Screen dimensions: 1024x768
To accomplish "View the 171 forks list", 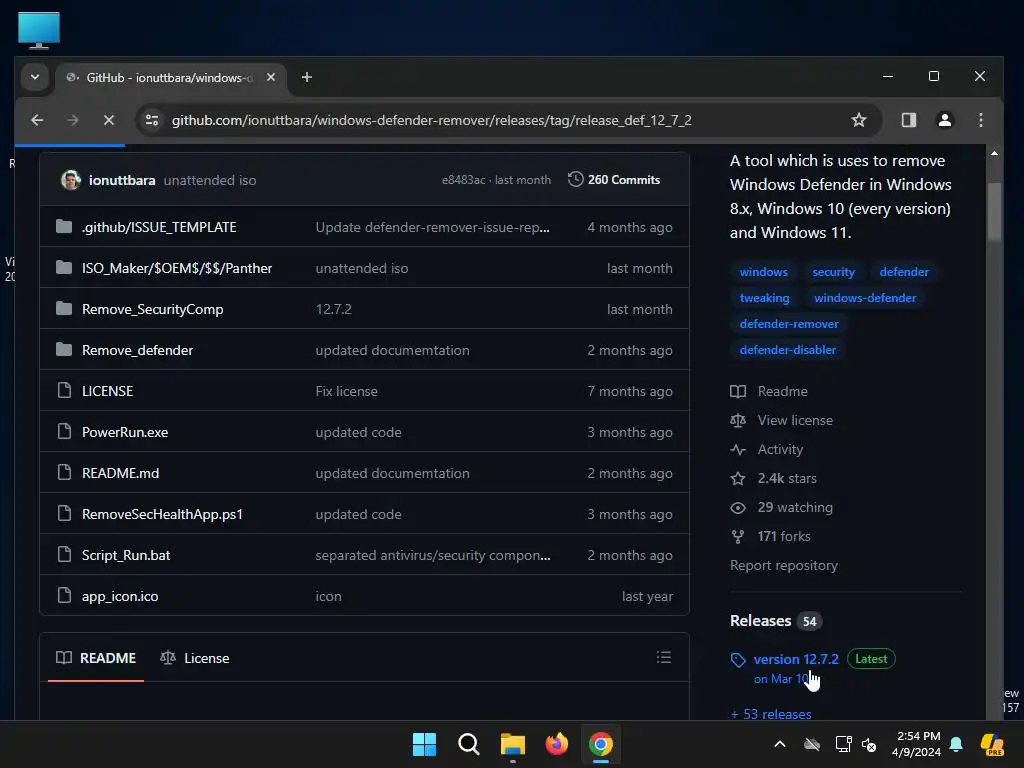I will pos(771,537).
